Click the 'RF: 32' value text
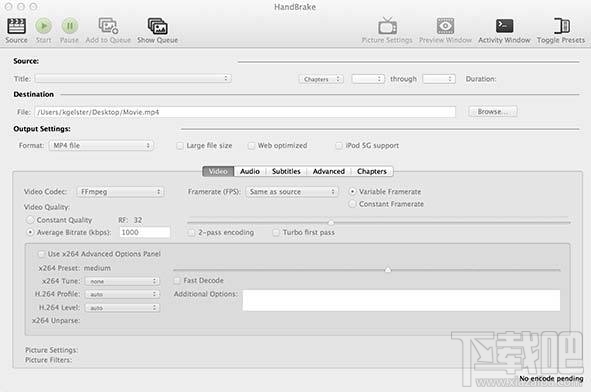The width and height of the screenshot is (591, 392). pyautogui.click(x=130, y=220)
